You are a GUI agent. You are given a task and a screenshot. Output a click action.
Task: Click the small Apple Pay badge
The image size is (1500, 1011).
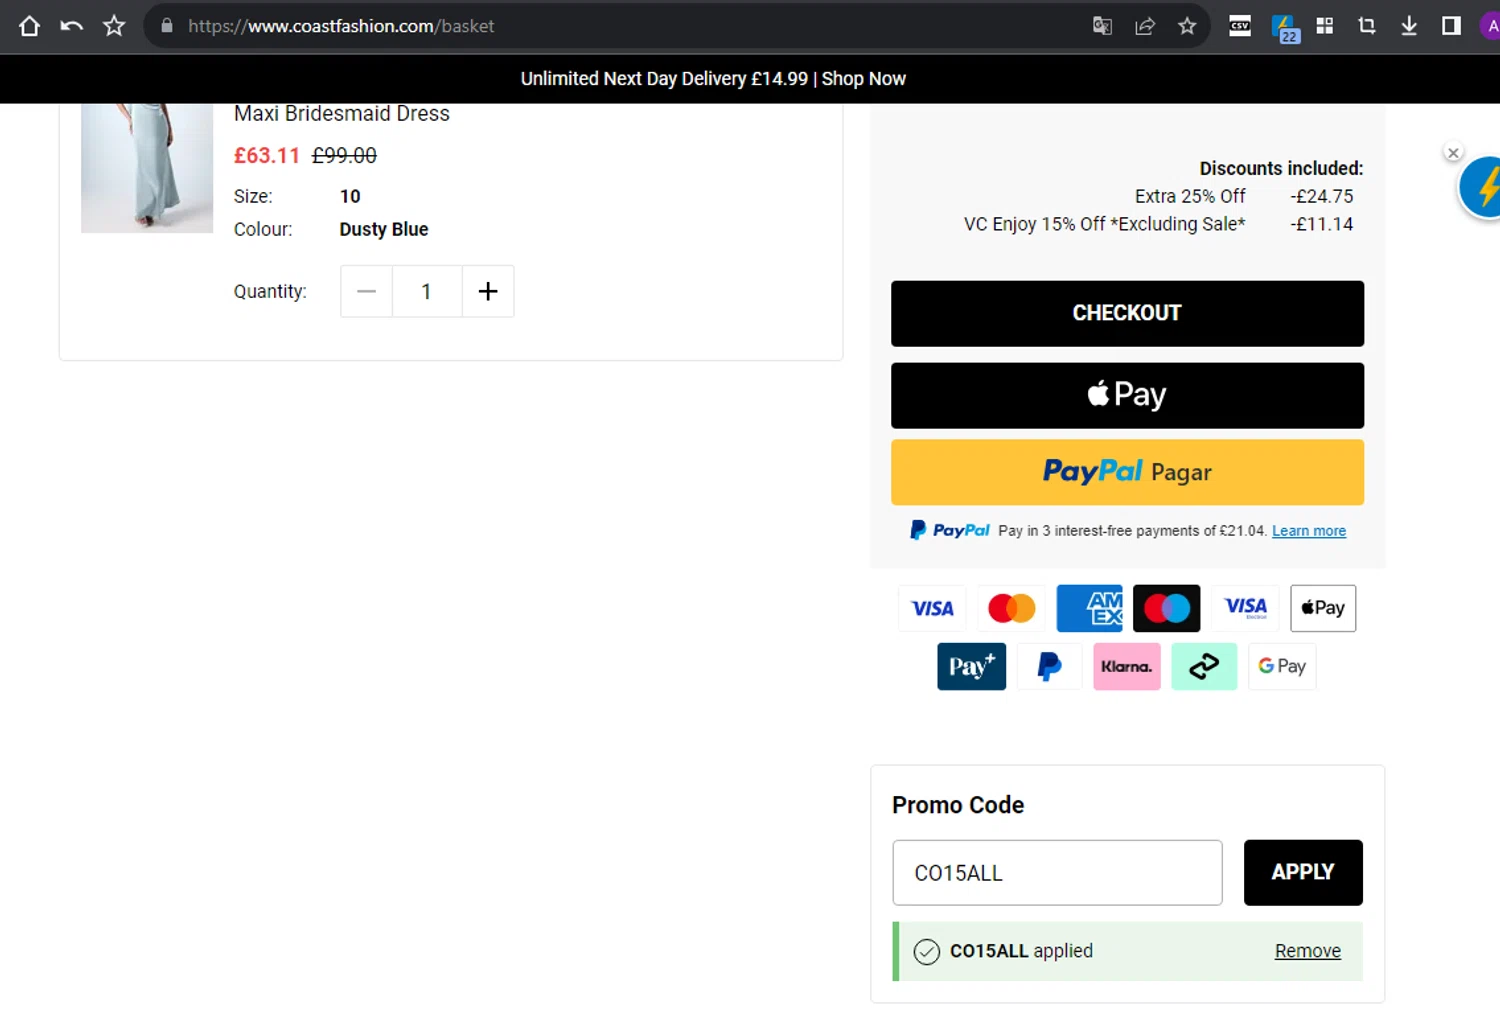pos(1323,608)
